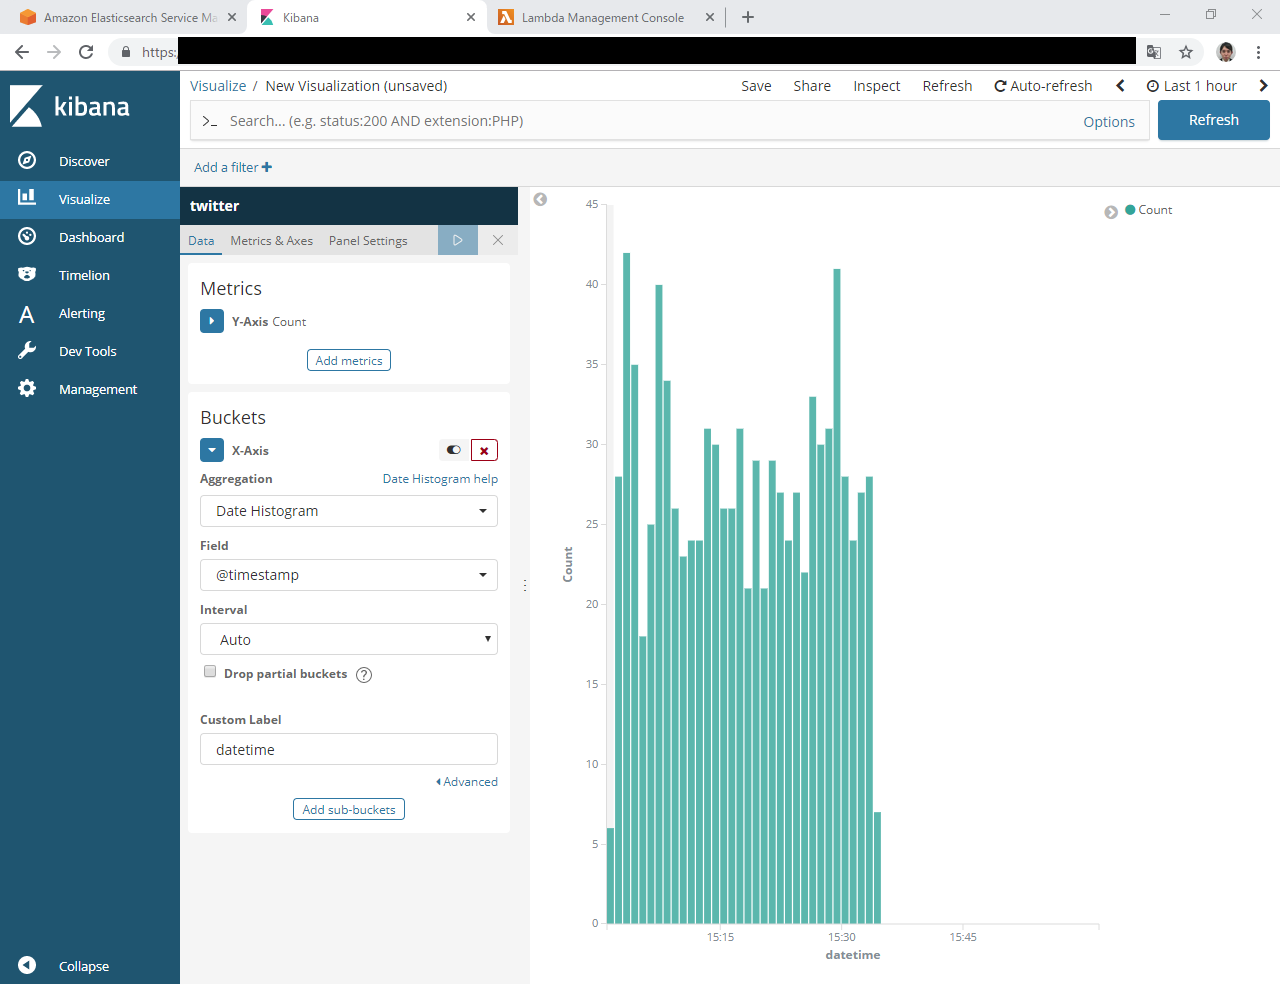The width and height of the screenshot is (1280, 984).
Task: Toggle the chart legend arrow near Count
Action: click(1111, 212)
